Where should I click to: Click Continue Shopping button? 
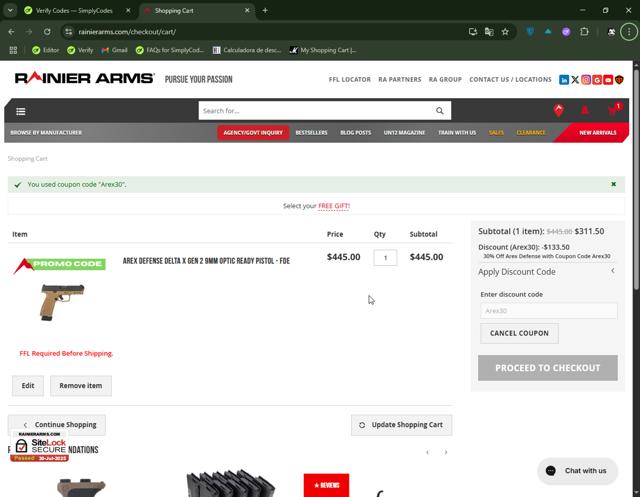click(x=57, y=425)
